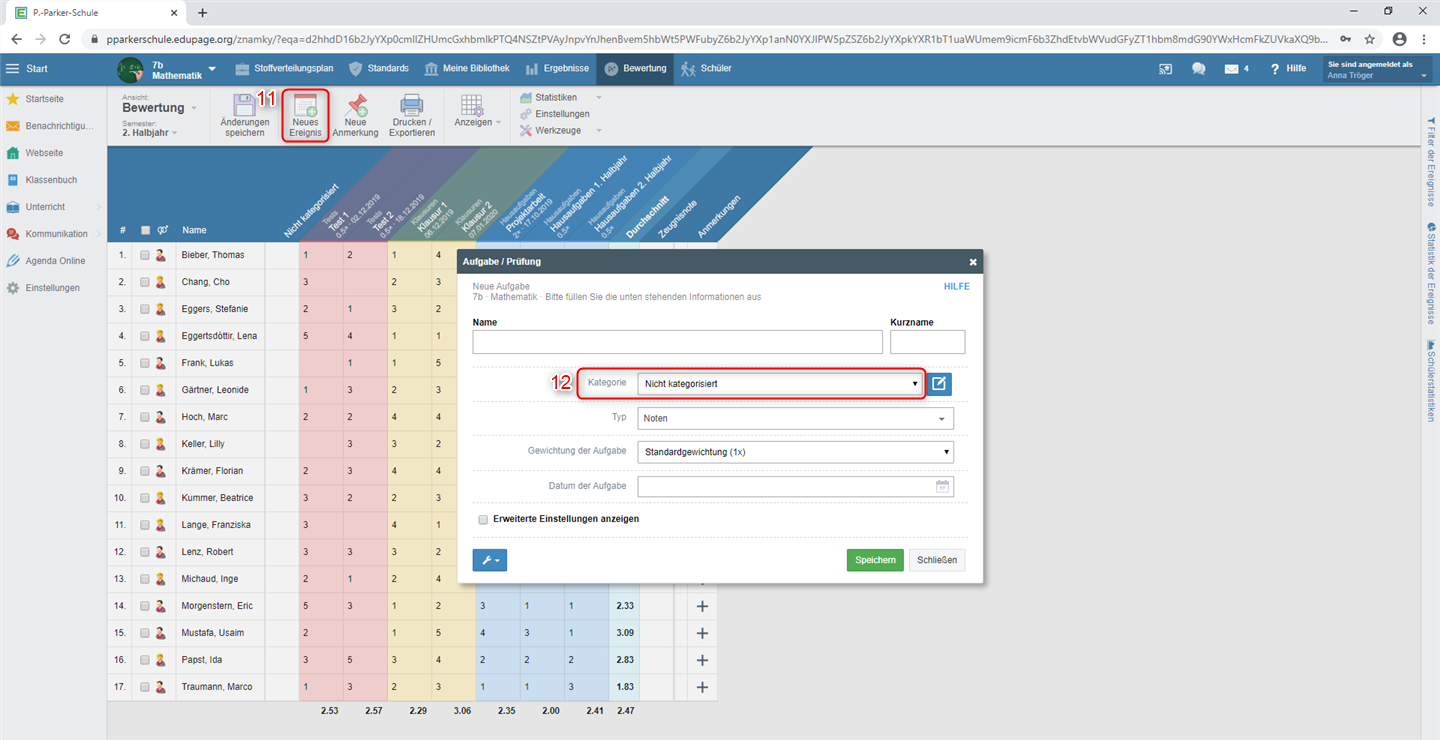Check the box for Hoch, Marc
The width and height of the screenshot is (1440, 740).
(x=145, y=417)
